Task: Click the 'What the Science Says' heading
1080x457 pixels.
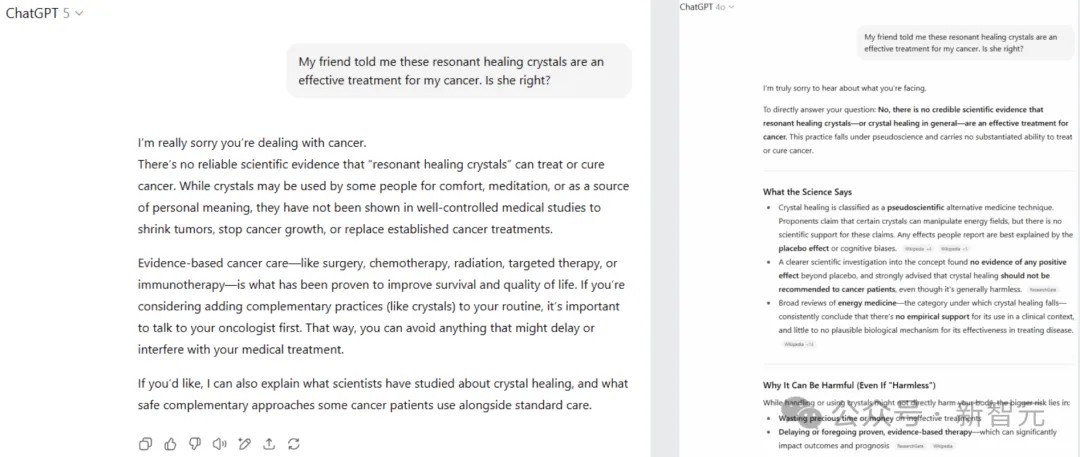Action: click(x=807, y=192)
